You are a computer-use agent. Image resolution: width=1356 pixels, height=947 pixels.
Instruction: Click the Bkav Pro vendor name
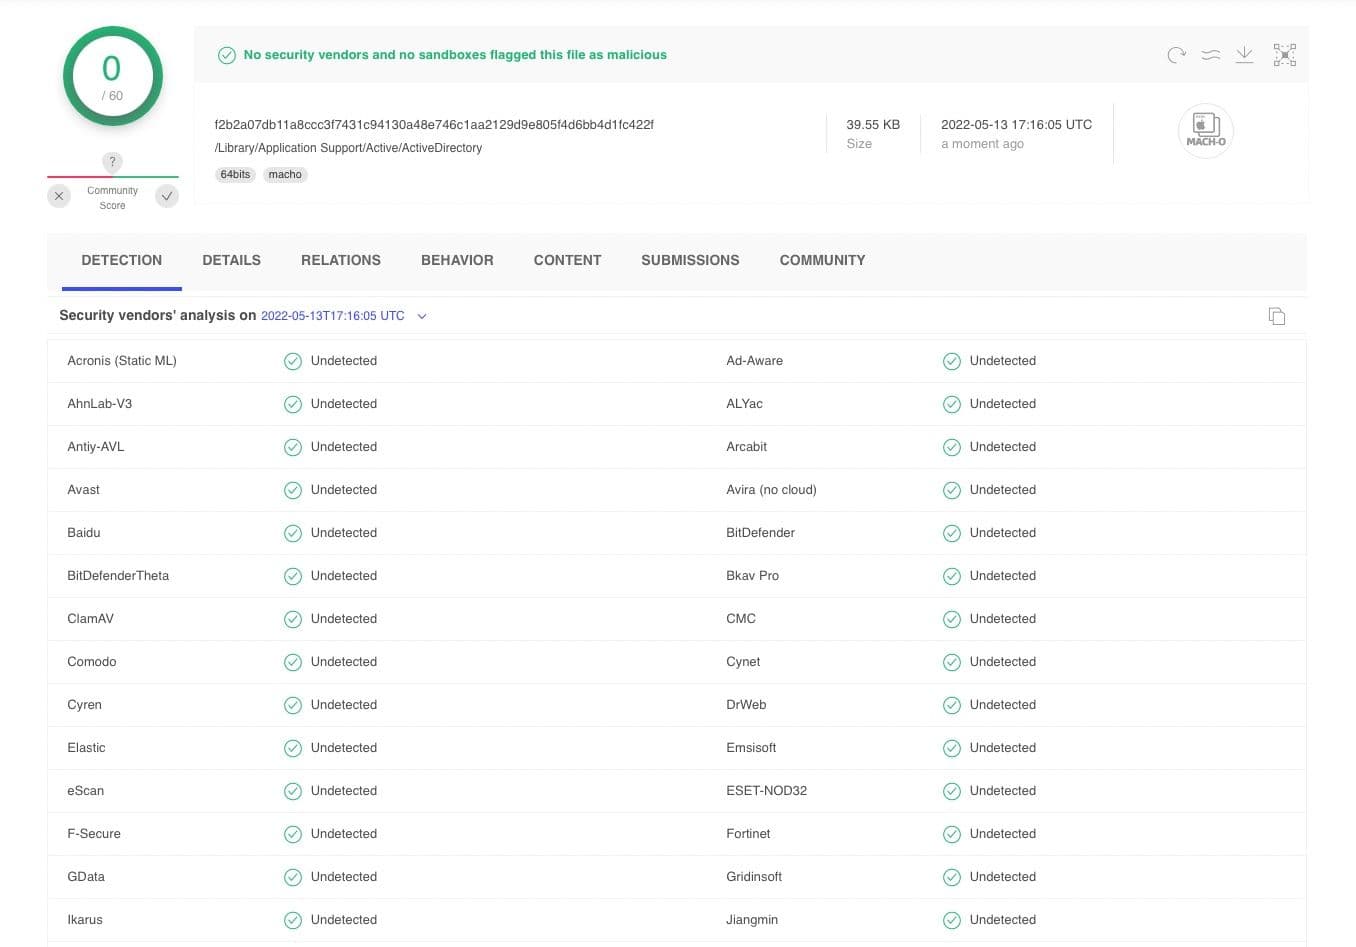(753, 576)
